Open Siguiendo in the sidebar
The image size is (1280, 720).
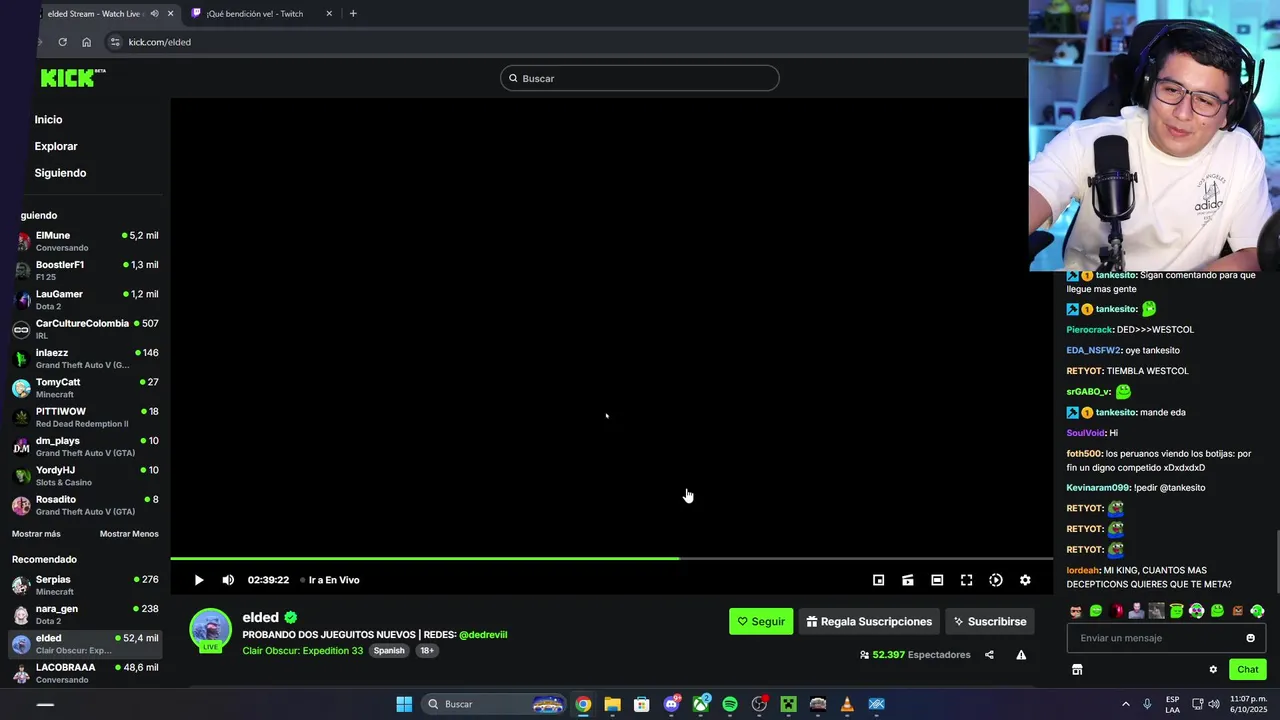[x=60, y=173]
